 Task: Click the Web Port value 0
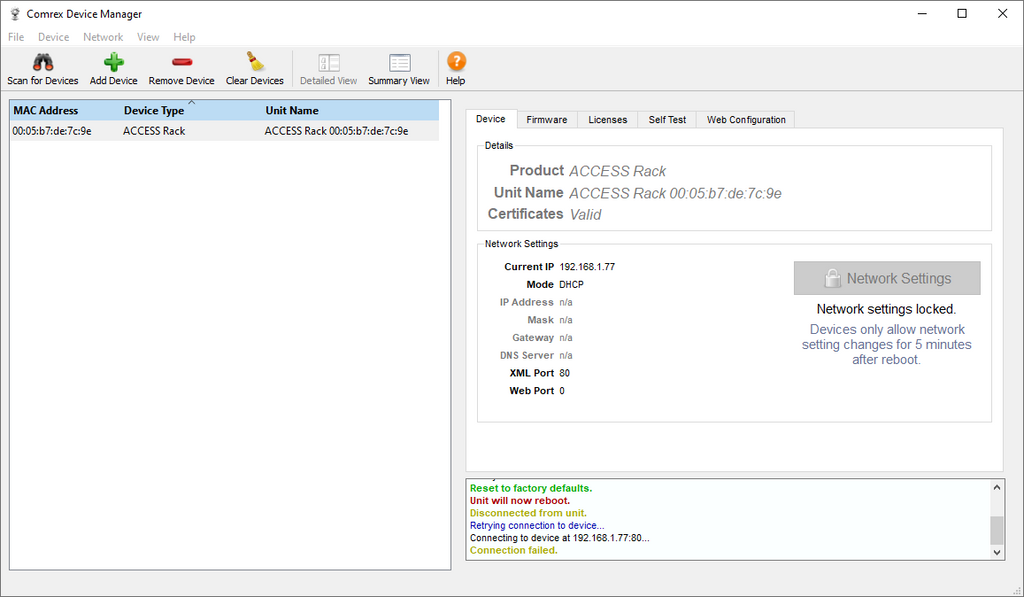point(562,391)
